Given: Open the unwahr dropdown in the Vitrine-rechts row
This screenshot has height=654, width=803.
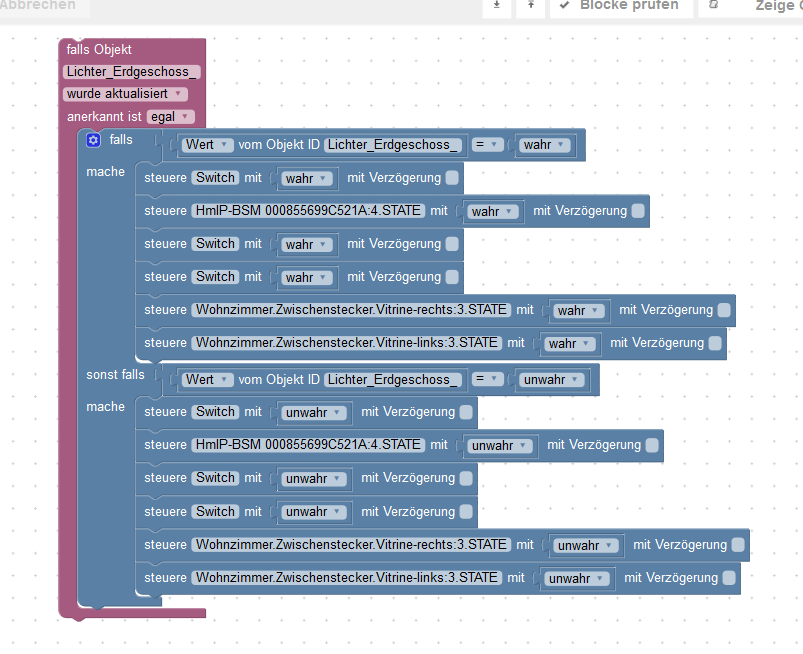Looking at the screenshot, I should 585,545.
